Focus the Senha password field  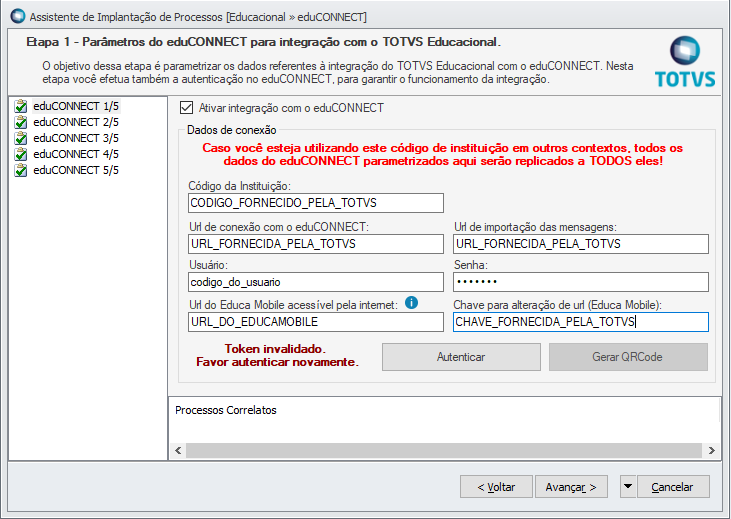click(581, 282)
